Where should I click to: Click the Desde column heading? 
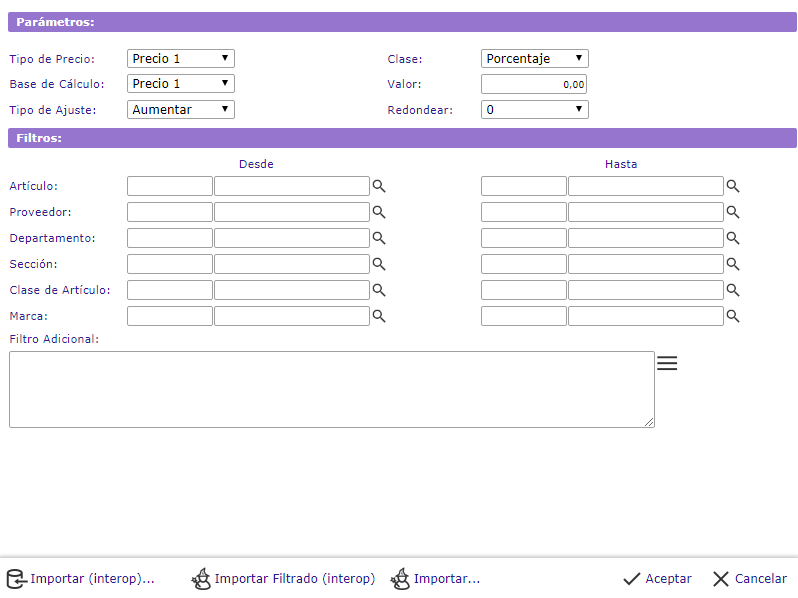[x=256, y=164]
